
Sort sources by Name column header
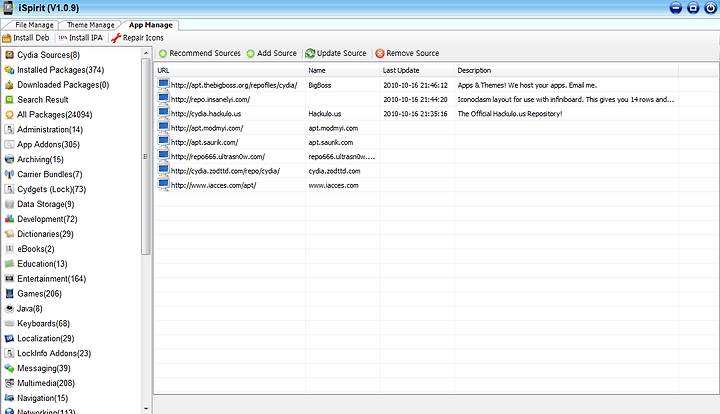pyautogui.click(x=343, y=70)
